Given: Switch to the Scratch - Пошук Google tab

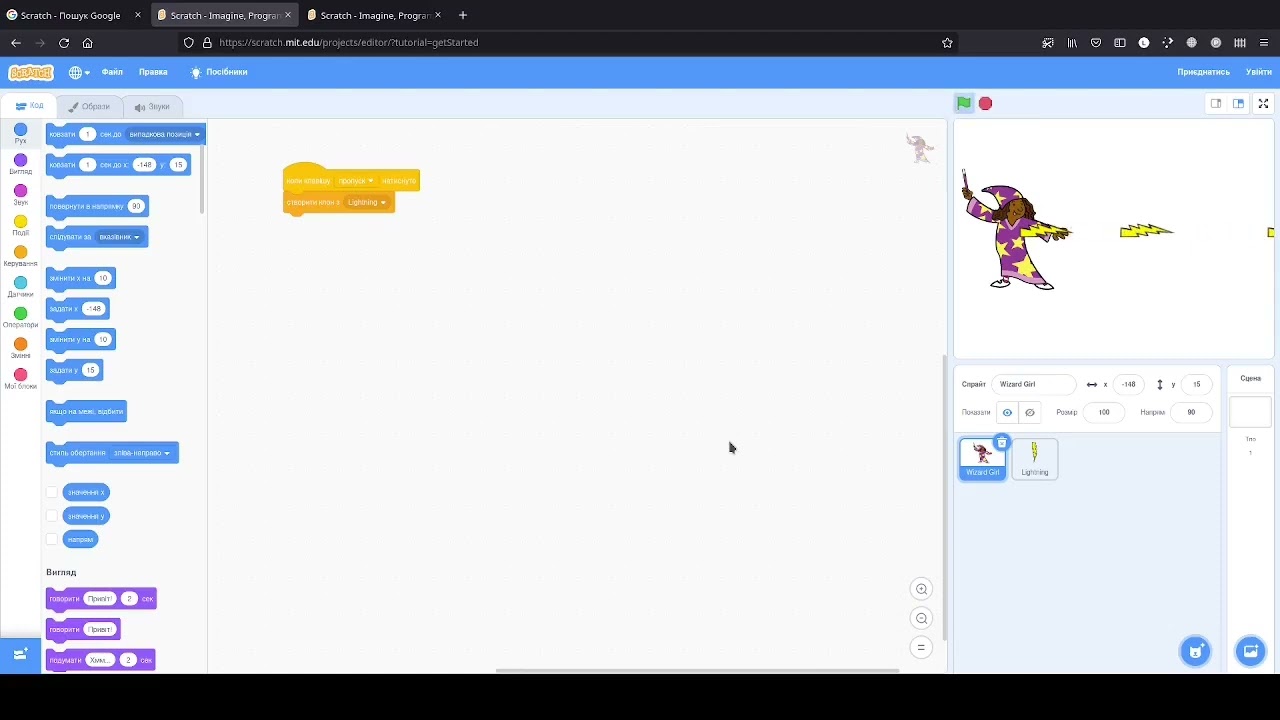Looking at the screenshot, I should (73, 15).
